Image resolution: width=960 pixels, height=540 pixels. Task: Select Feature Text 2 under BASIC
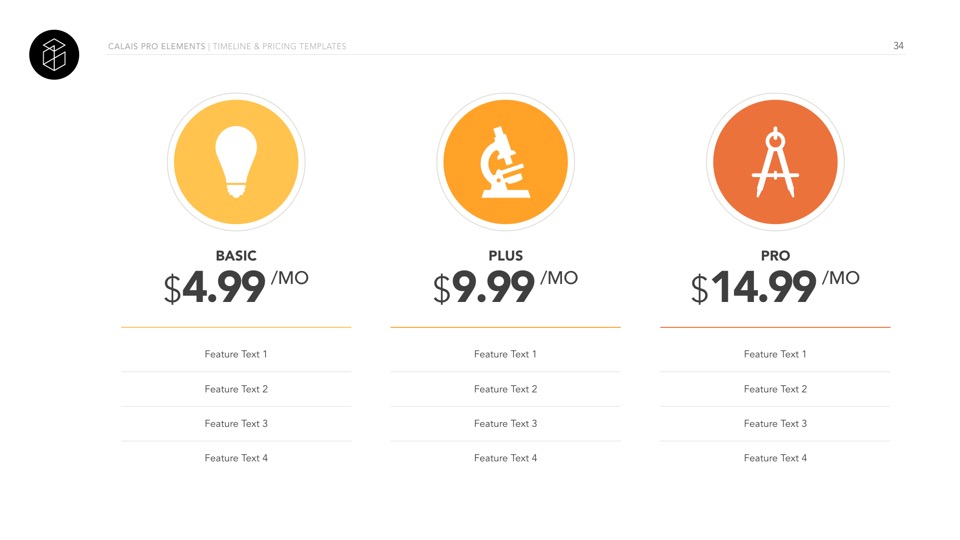click(x=236, y=389)
